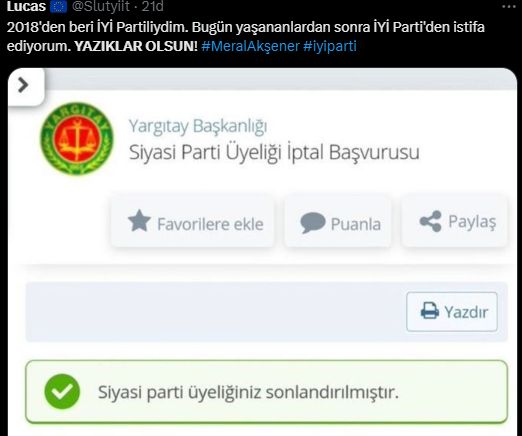Click the printer icon
Screen dimensions: 522x436
tap(430, 311)
